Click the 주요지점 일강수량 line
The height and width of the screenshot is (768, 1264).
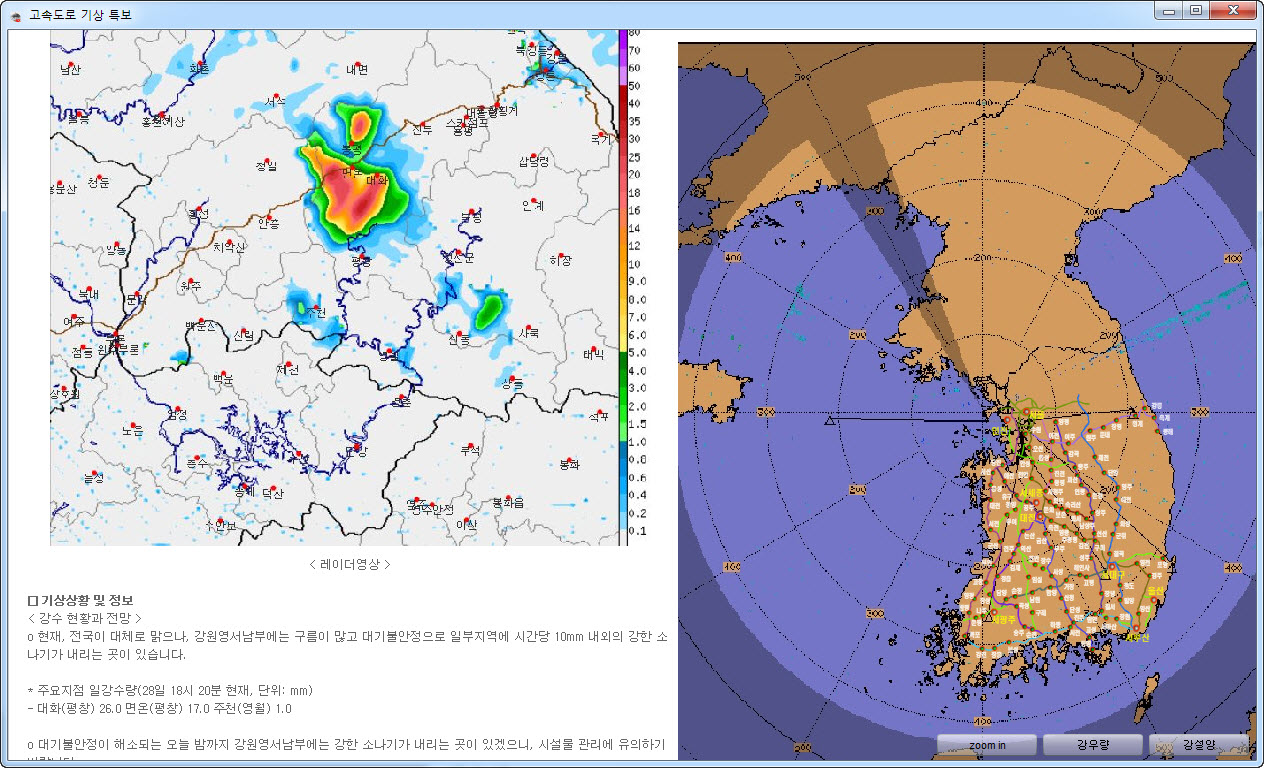(x=171, y=690)
